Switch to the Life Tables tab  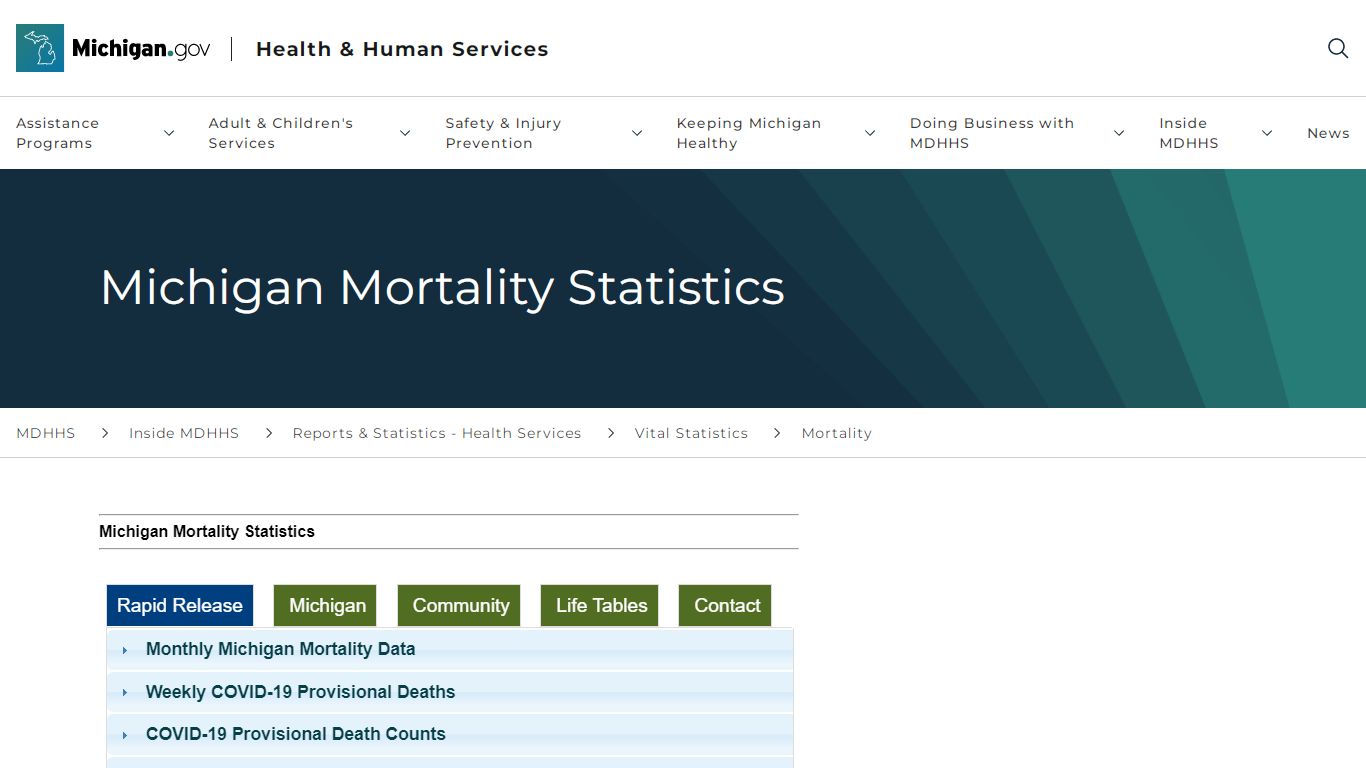coord(601,605)
